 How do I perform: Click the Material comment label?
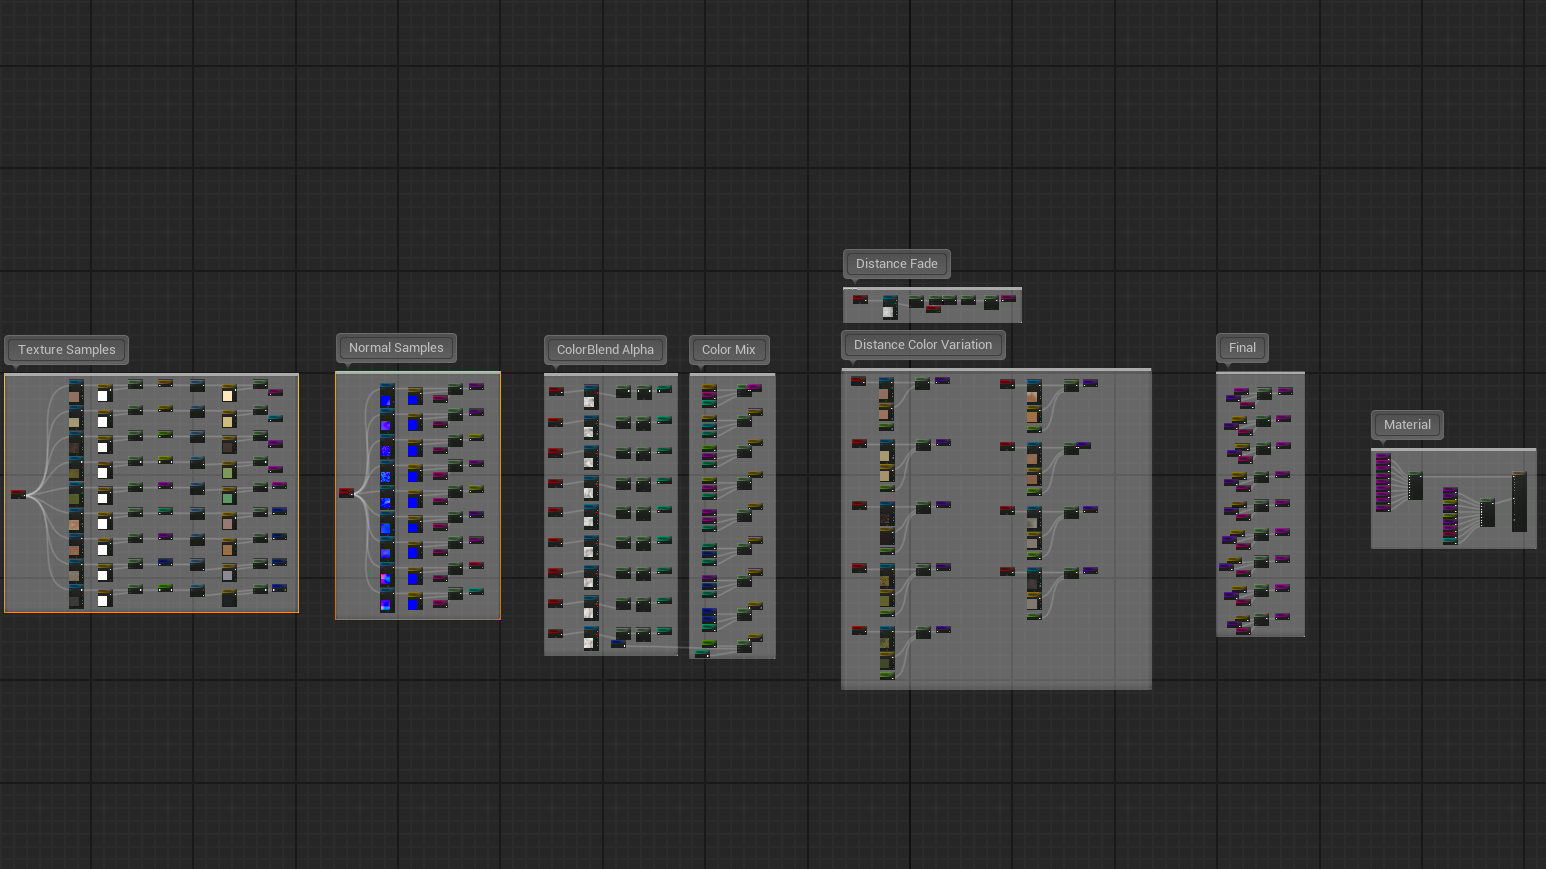pyautogui.click(x=1406, y=425)
